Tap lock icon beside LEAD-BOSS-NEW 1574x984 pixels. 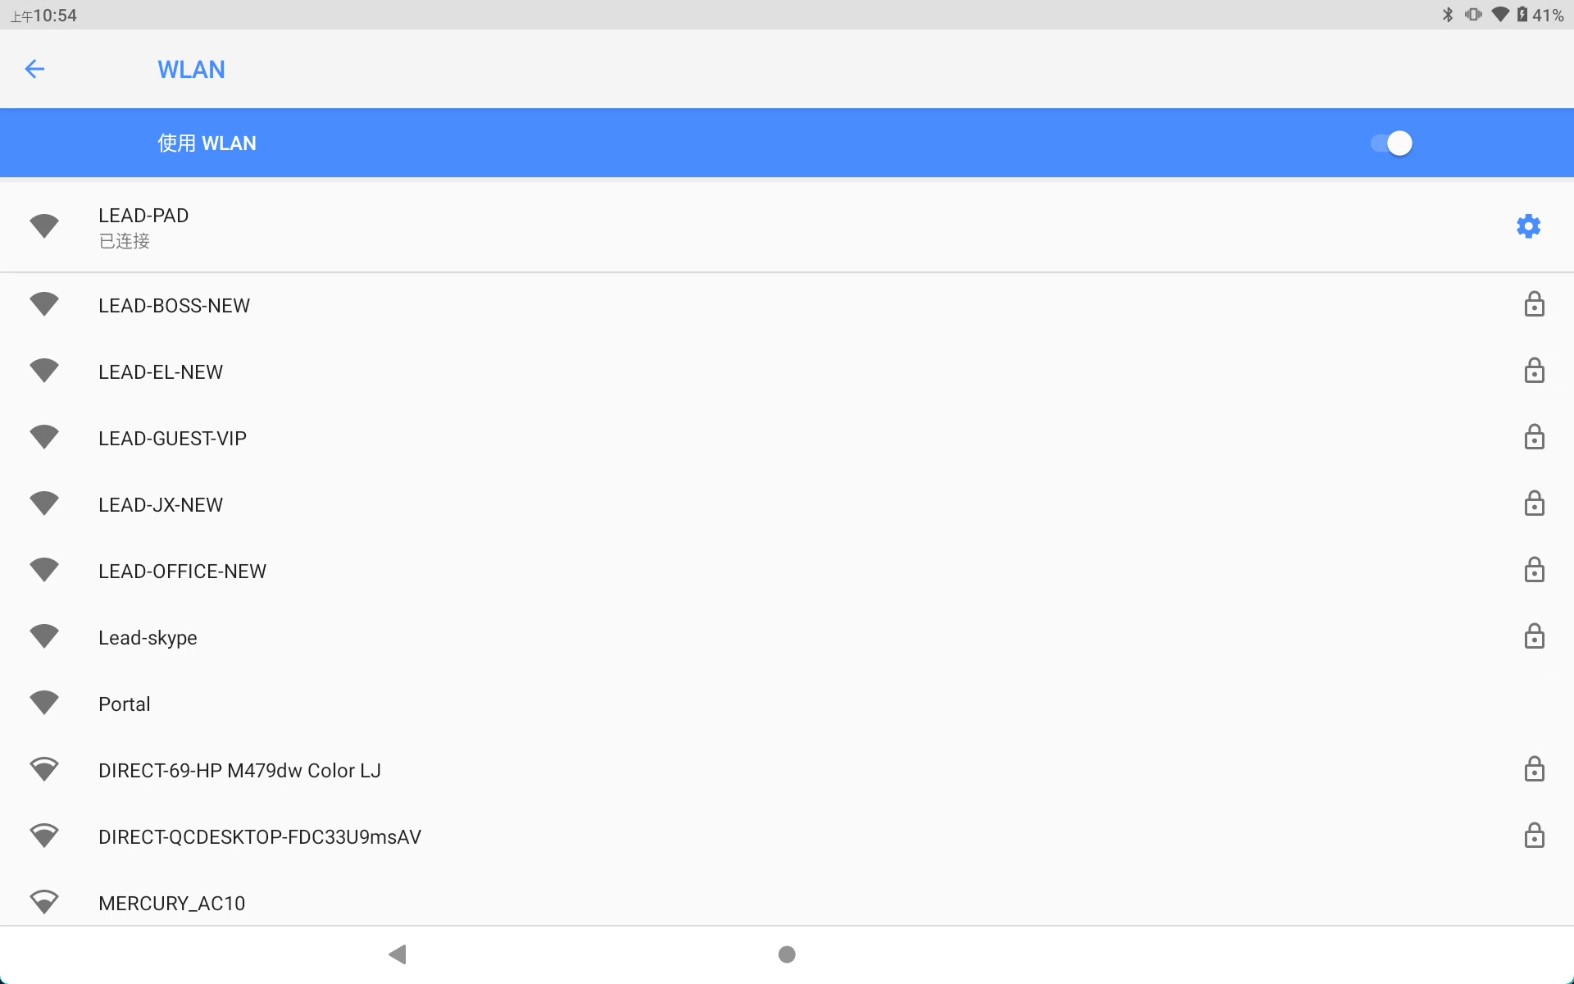click(x=1534, y=304)
